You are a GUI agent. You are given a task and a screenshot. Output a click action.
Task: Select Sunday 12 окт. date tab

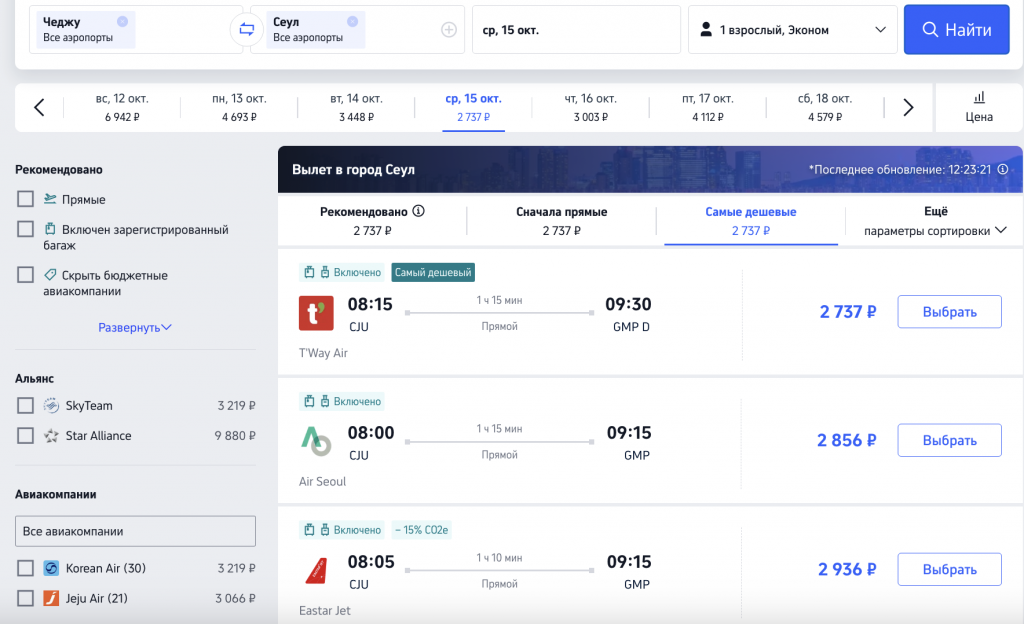click(x=122, y=107)
